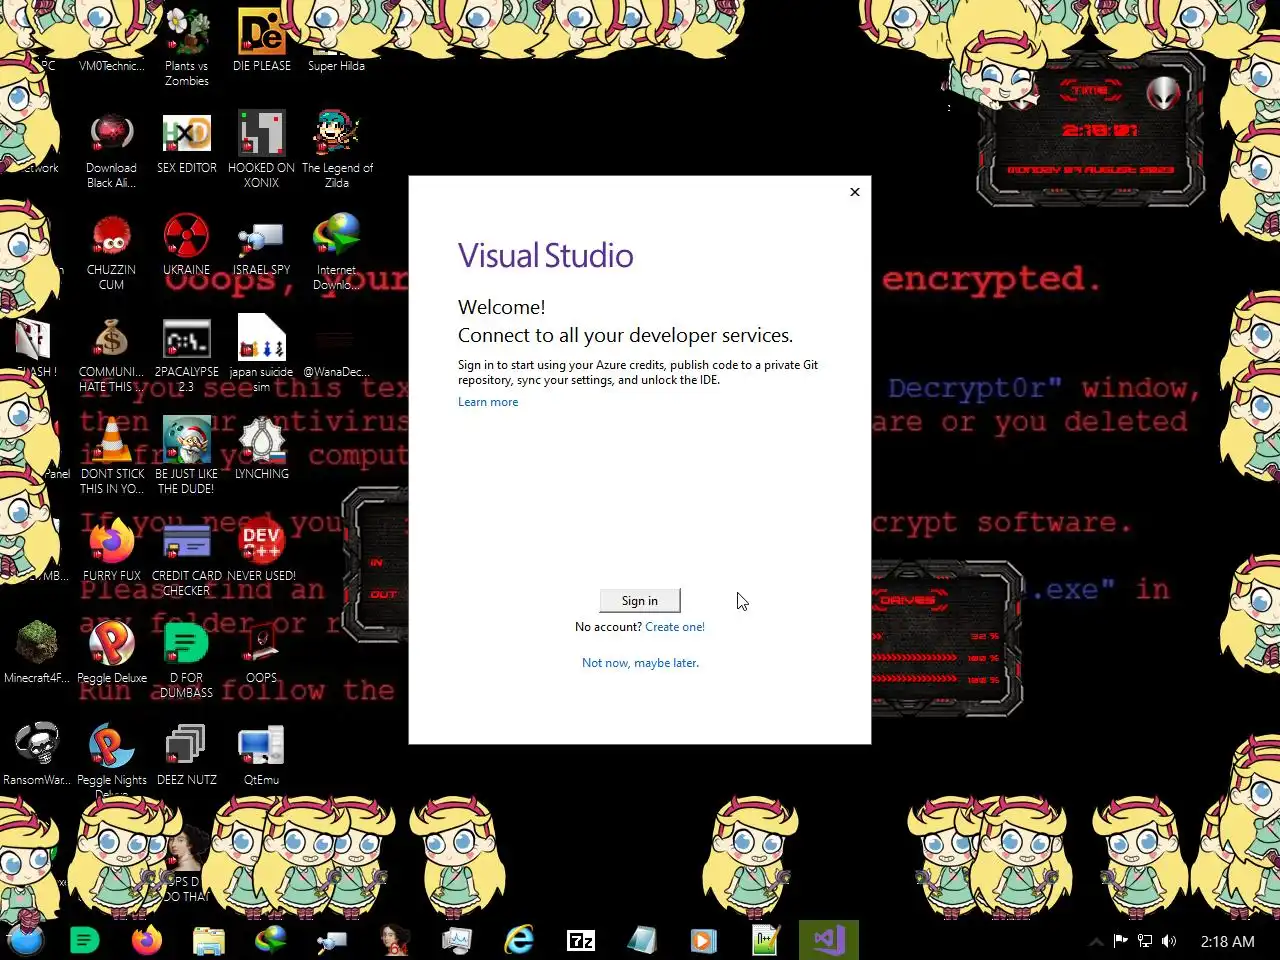Open the media player taskbar icon
Viewport: 1280px width, 960px height.
tap(704, 940)
